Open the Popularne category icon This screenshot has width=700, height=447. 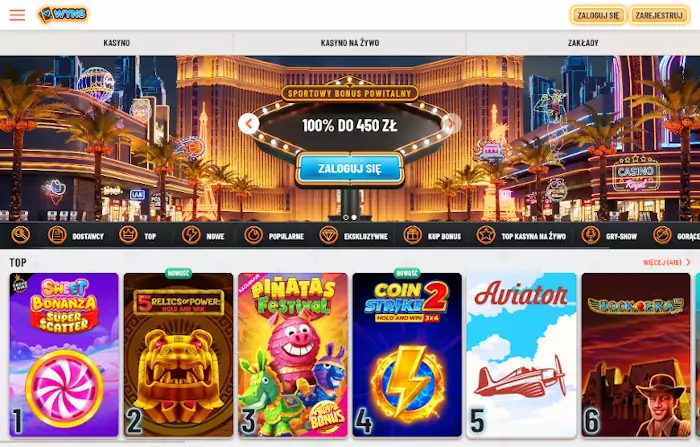[x=254, y=235]
